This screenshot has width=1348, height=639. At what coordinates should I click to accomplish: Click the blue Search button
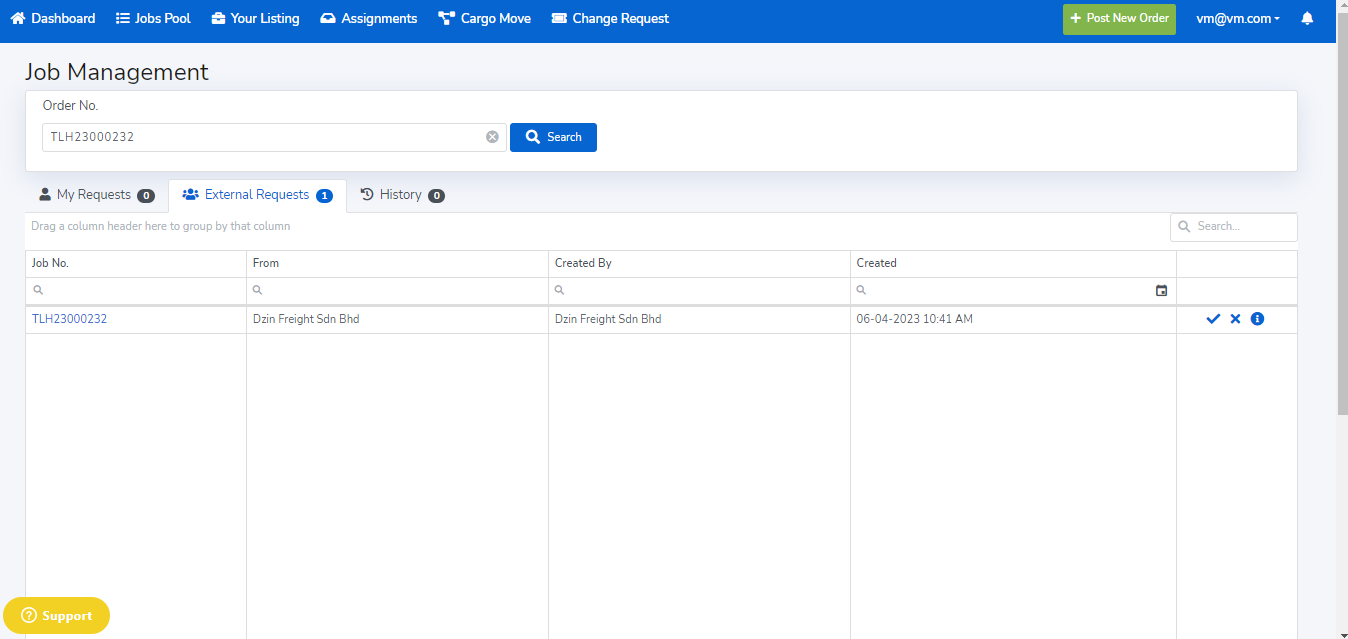553,137
